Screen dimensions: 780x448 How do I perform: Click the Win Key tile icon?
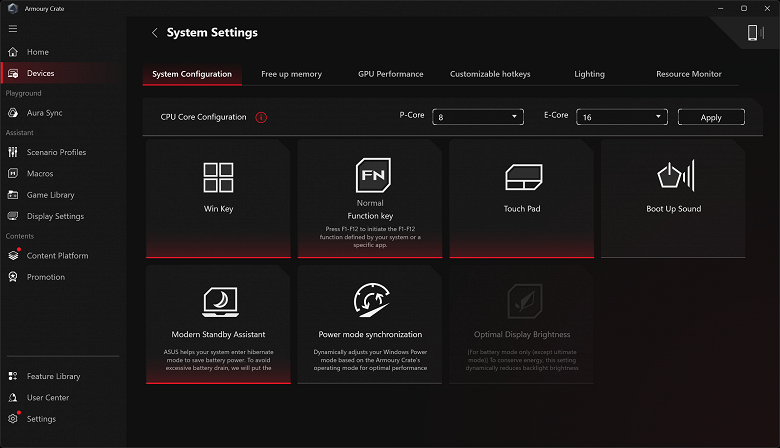[218, 177]
